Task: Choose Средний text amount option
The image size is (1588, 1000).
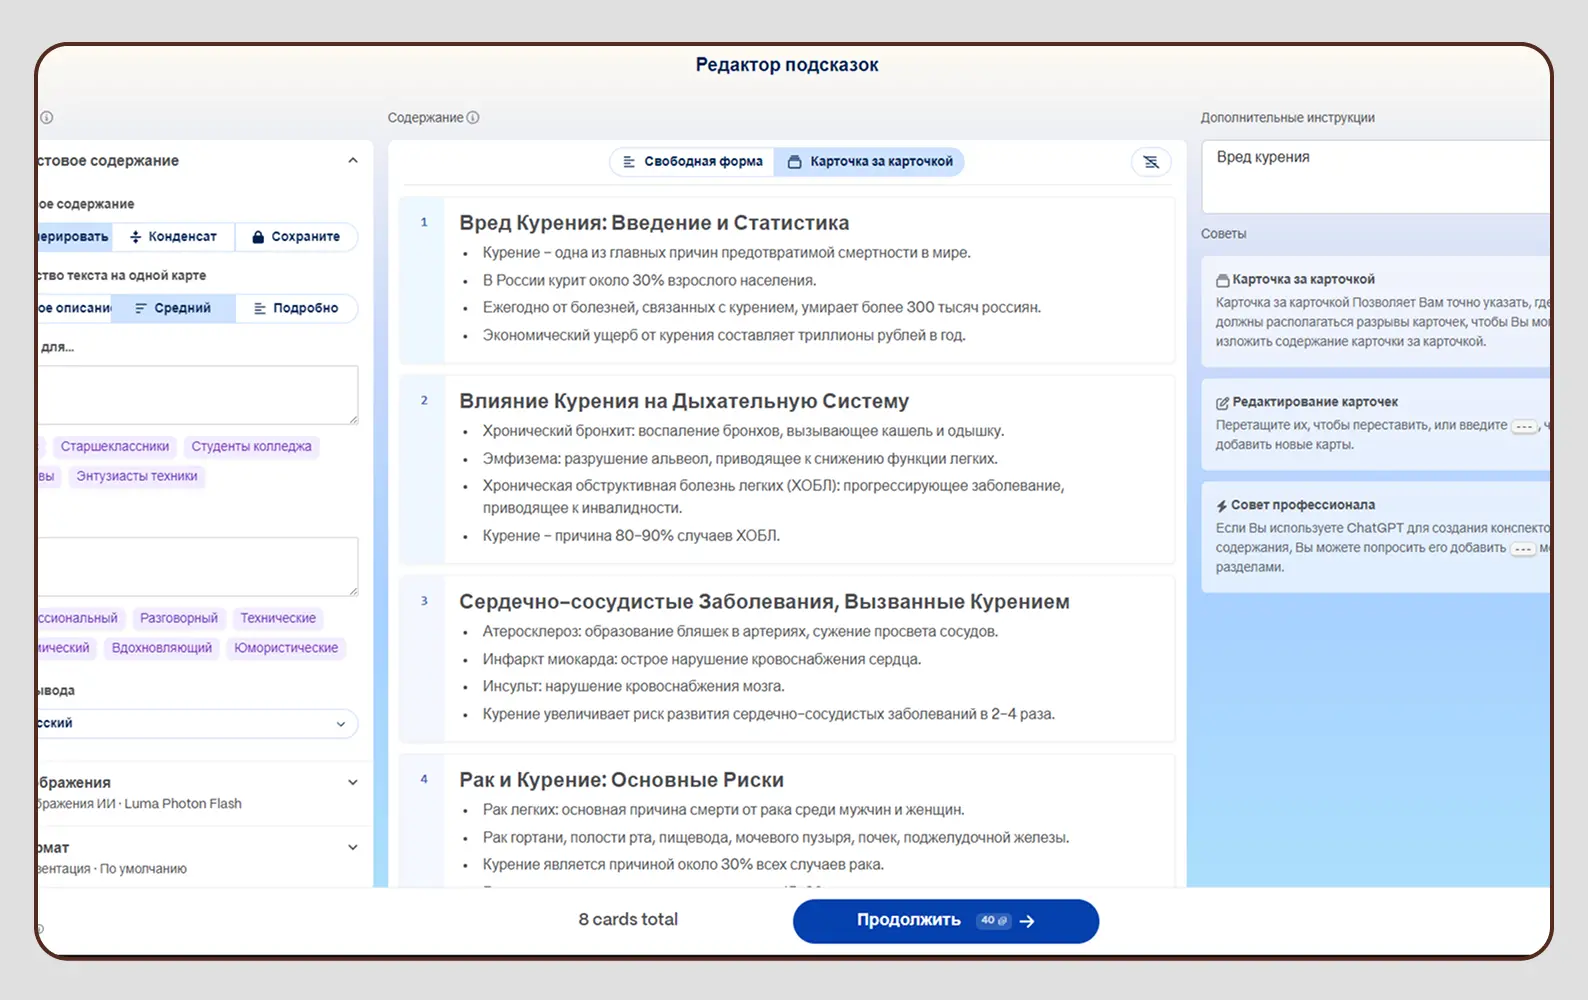Action: (x=173, y=308)
